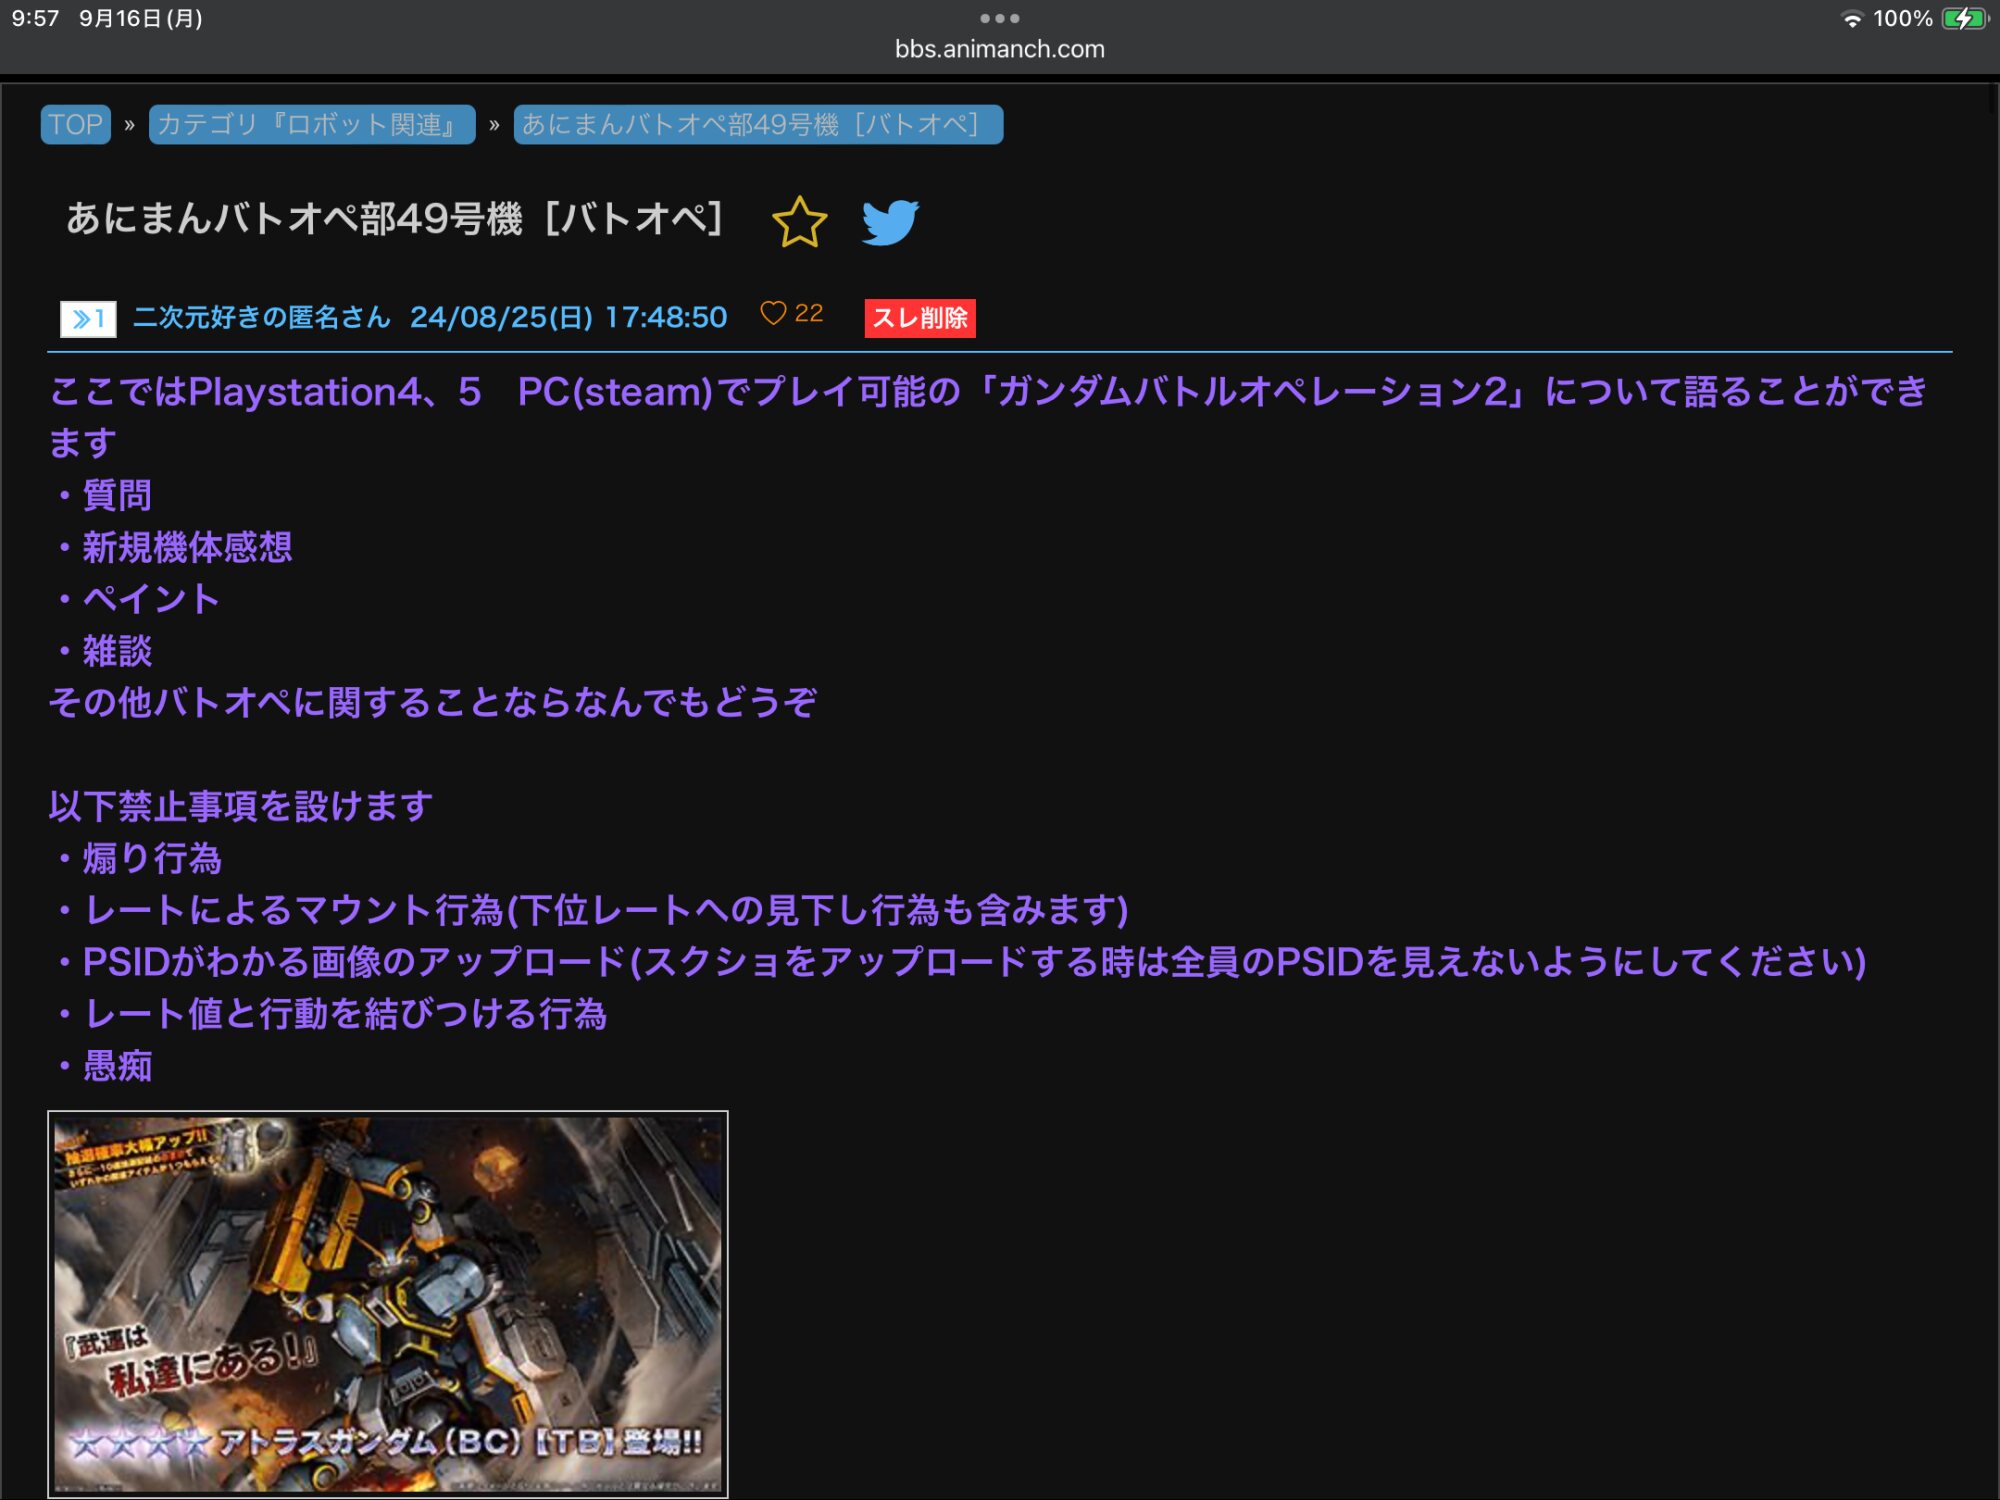Tap the date 9月16日(月) in status bar
The image size is (2000, 1500).
pyautogui.click(x=141, y=19)
